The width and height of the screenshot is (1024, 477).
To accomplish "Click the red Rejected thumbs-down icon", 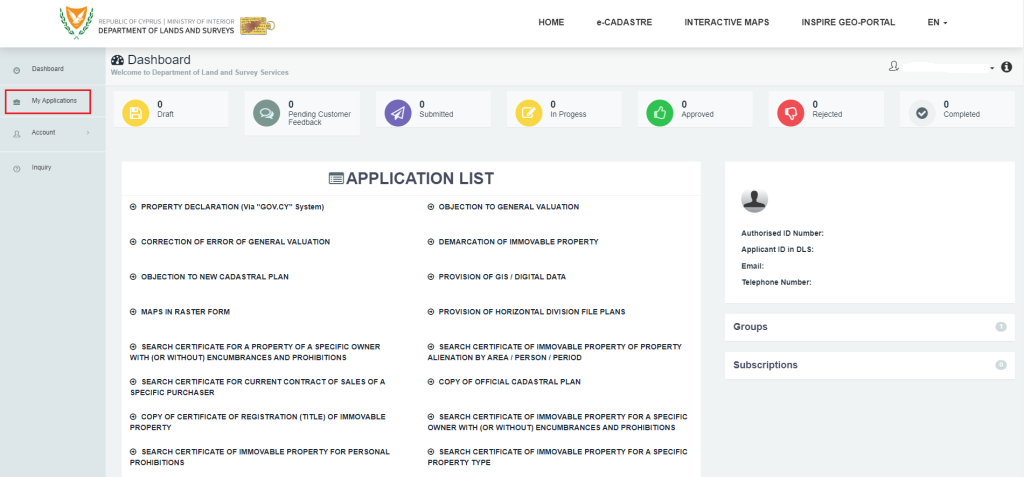I will coord(791,113).
